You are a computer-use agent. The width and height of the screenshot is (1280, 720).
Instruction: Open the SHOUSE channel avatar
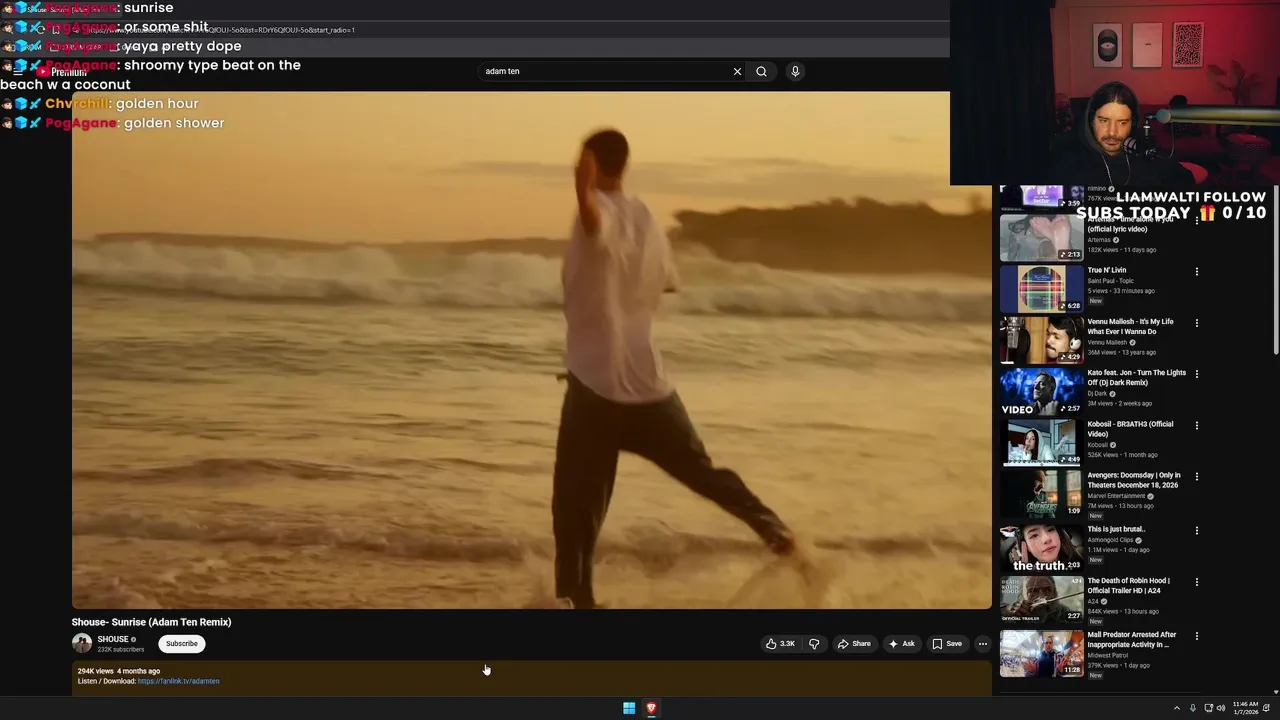coord(82,643)
